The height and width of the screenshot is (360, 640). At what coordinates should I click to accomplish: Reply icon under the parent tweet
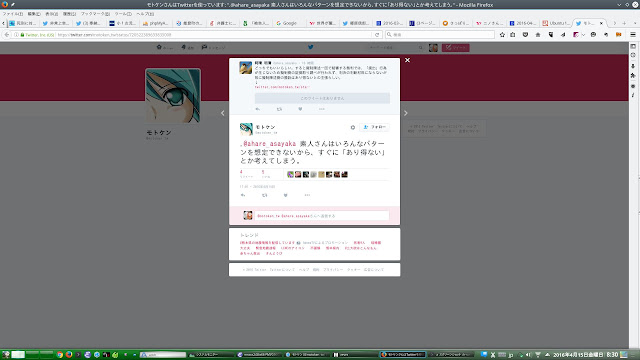point(258,109)
